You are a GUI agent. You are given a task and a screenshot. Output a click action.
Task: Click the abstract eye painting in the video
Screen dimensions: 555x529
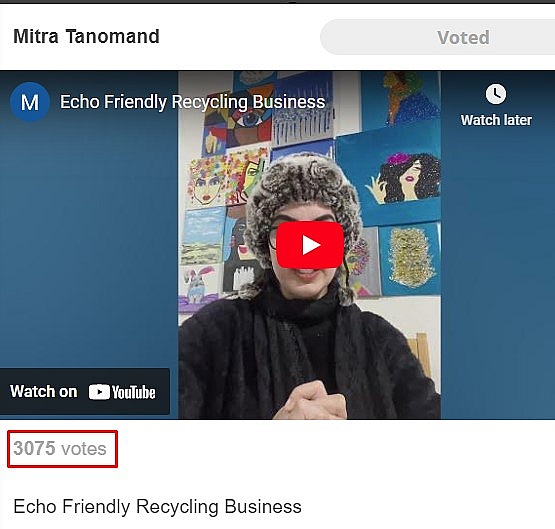[239, 117]
